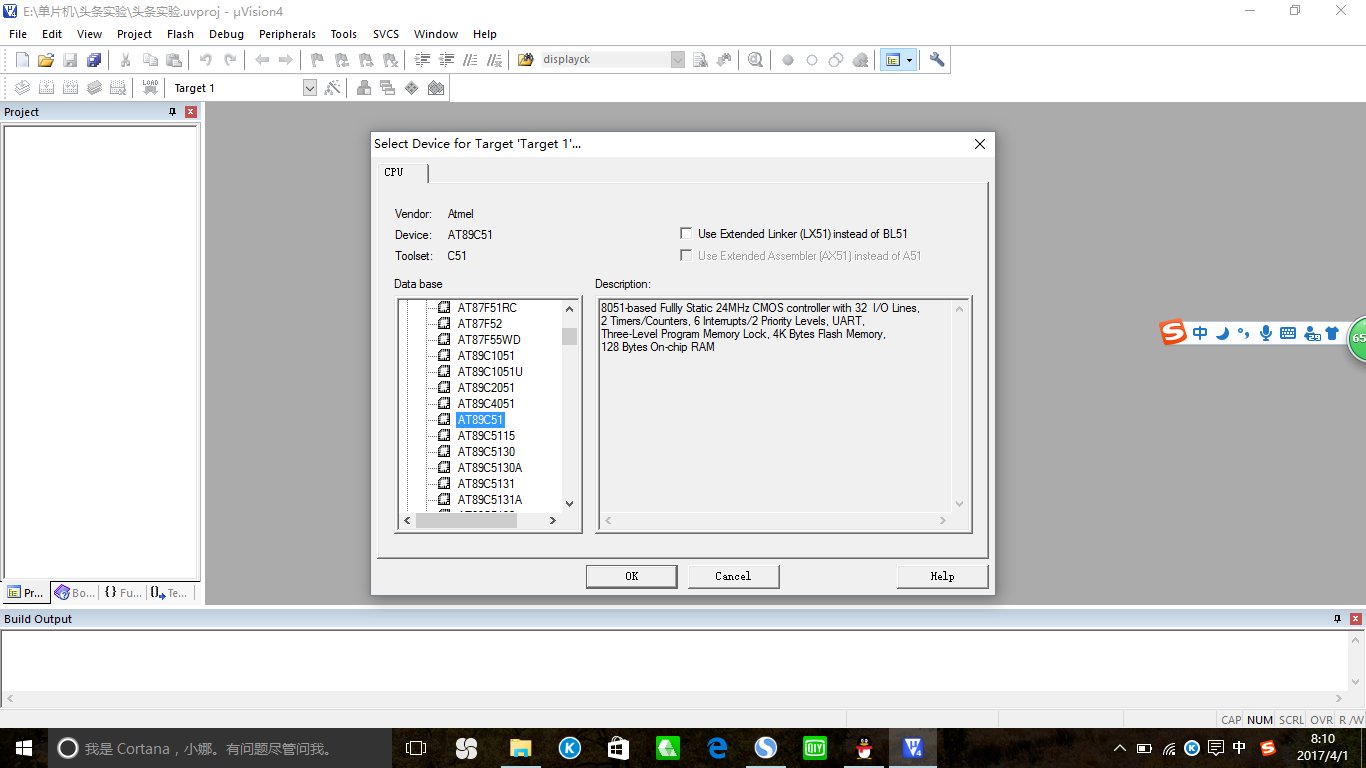Viewport: 1366px width, 768px height.
Task: Open the Target 1 dropdown
Action: point(309,88)
